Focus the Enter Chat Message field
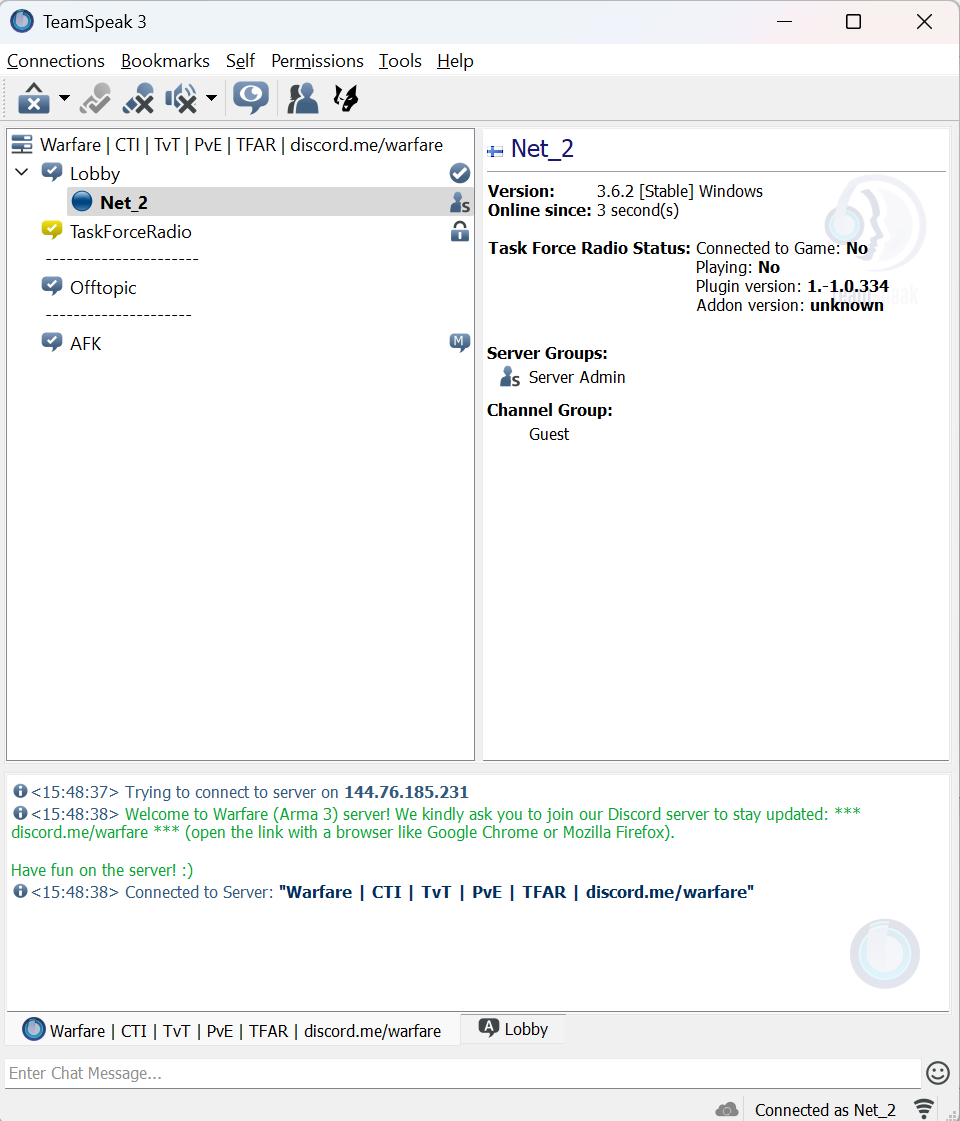 click(462, 1073)
